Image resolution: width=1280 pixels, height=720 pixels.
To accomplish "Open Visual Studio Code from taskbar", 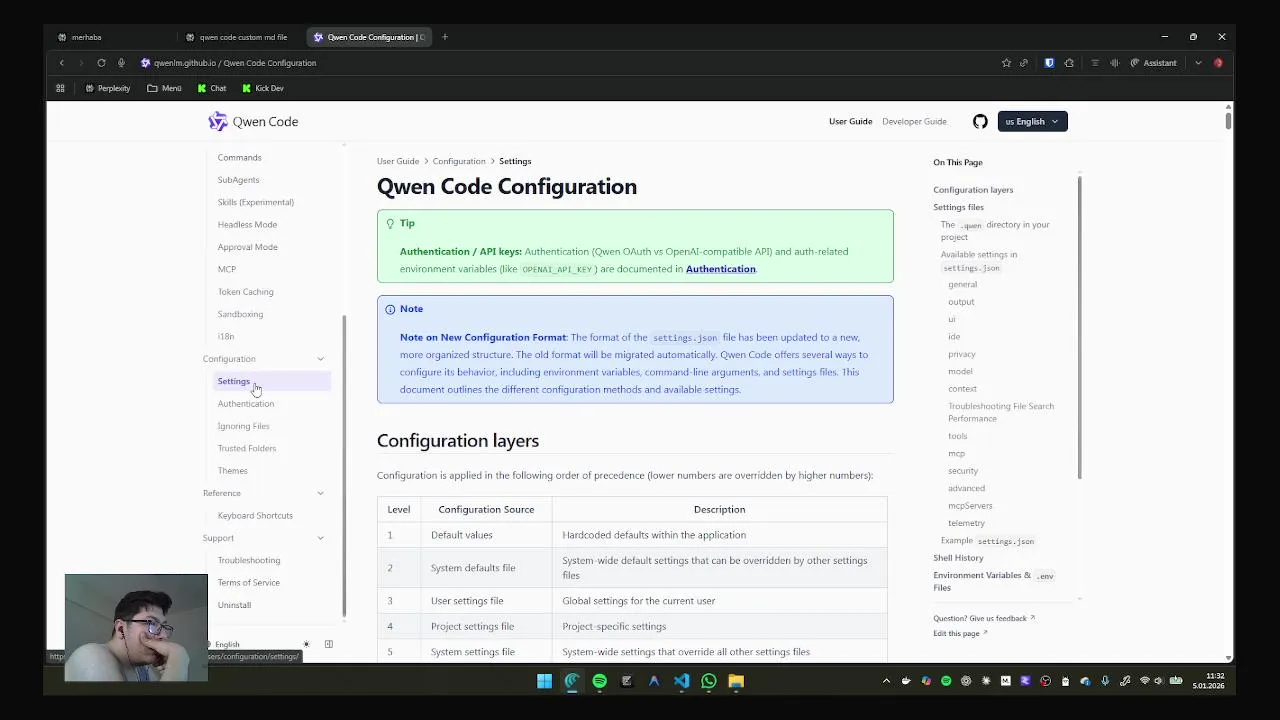I will pyautogui.click(x=681, y=681).
